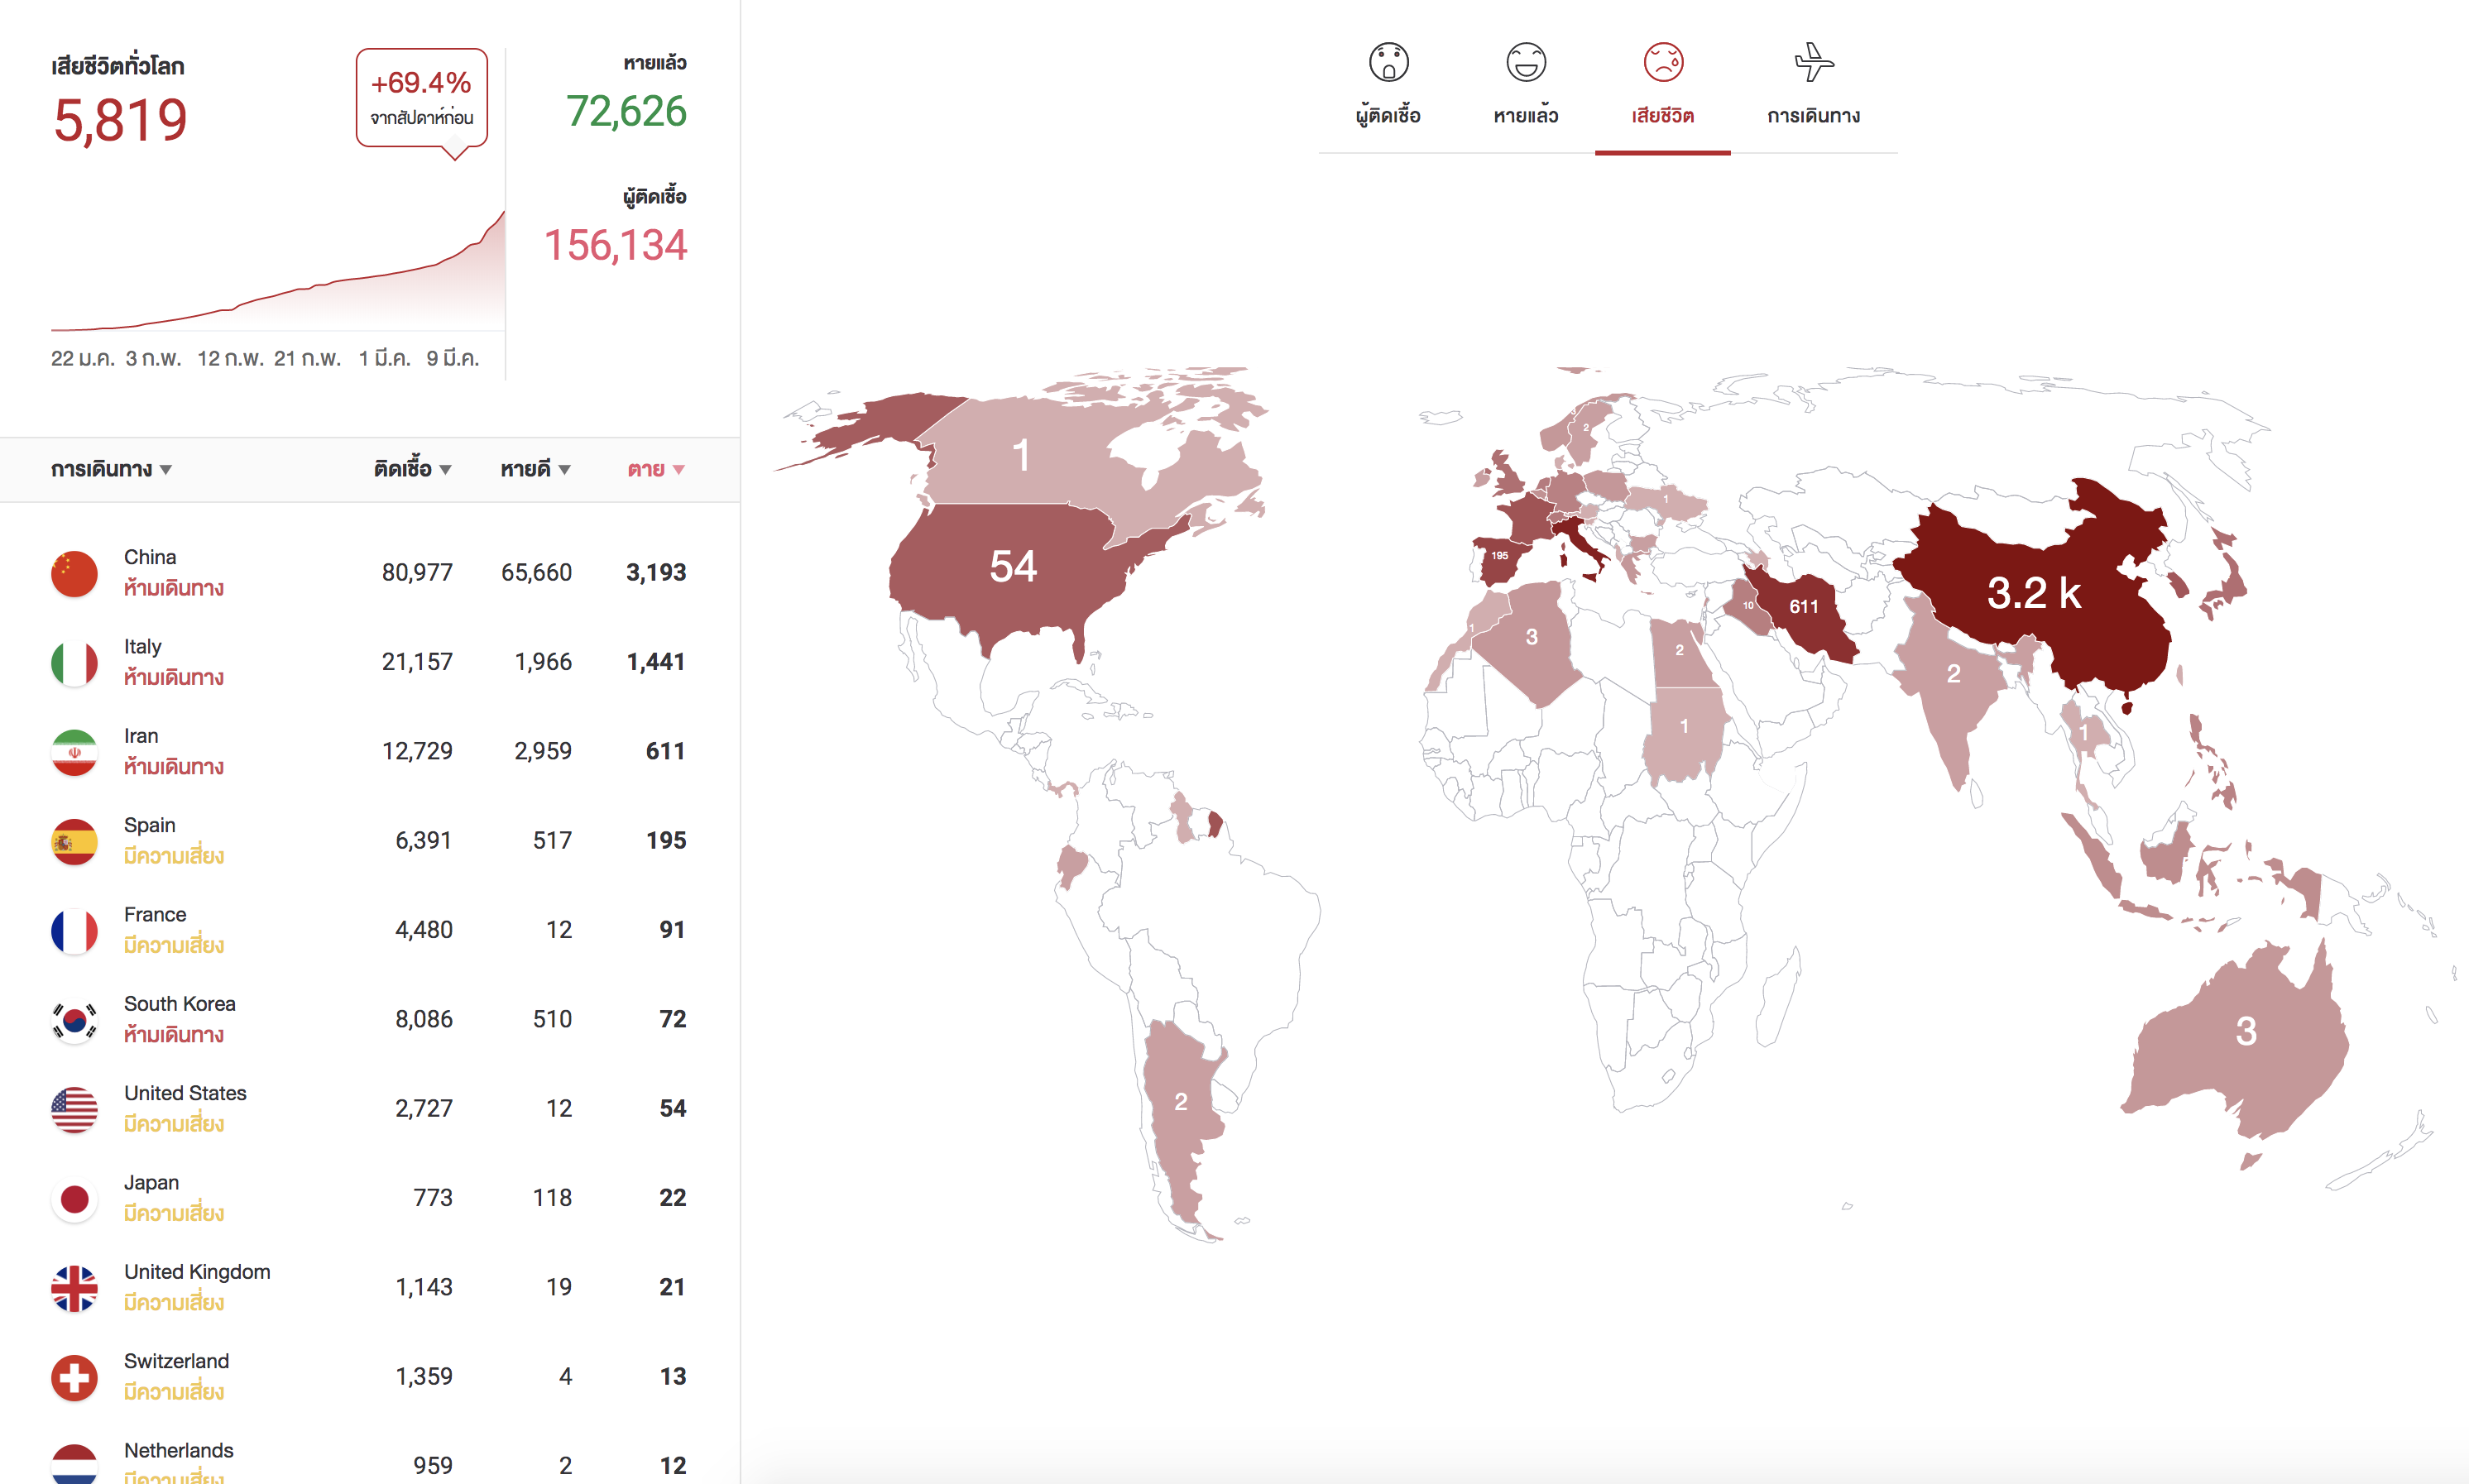Sort by ตาย column arrow
Screen dimensions: 2469x1484
679,470
